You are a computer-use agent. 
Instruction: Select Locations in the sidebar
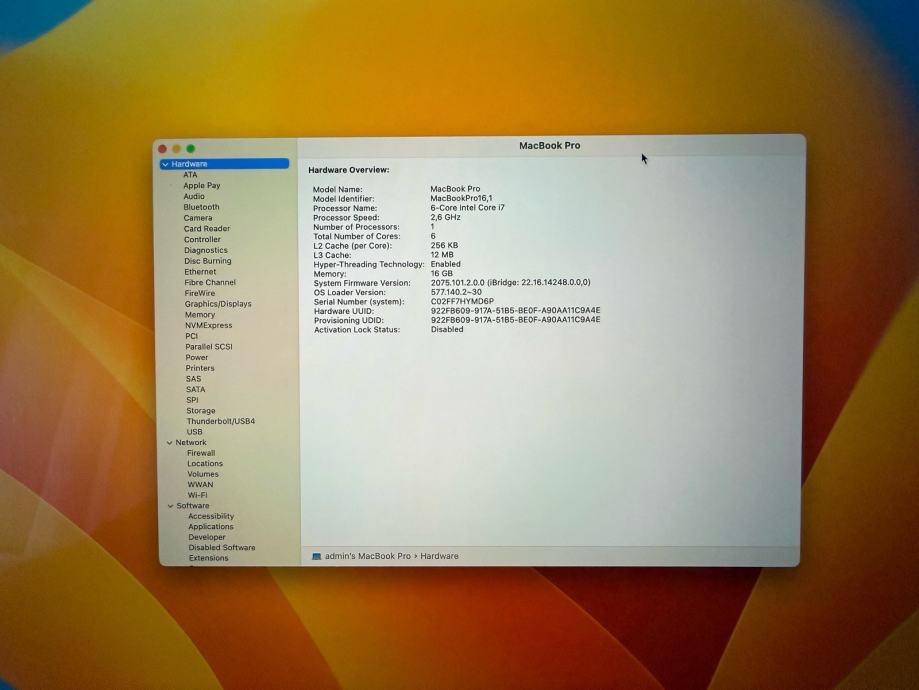click(205, 464)
